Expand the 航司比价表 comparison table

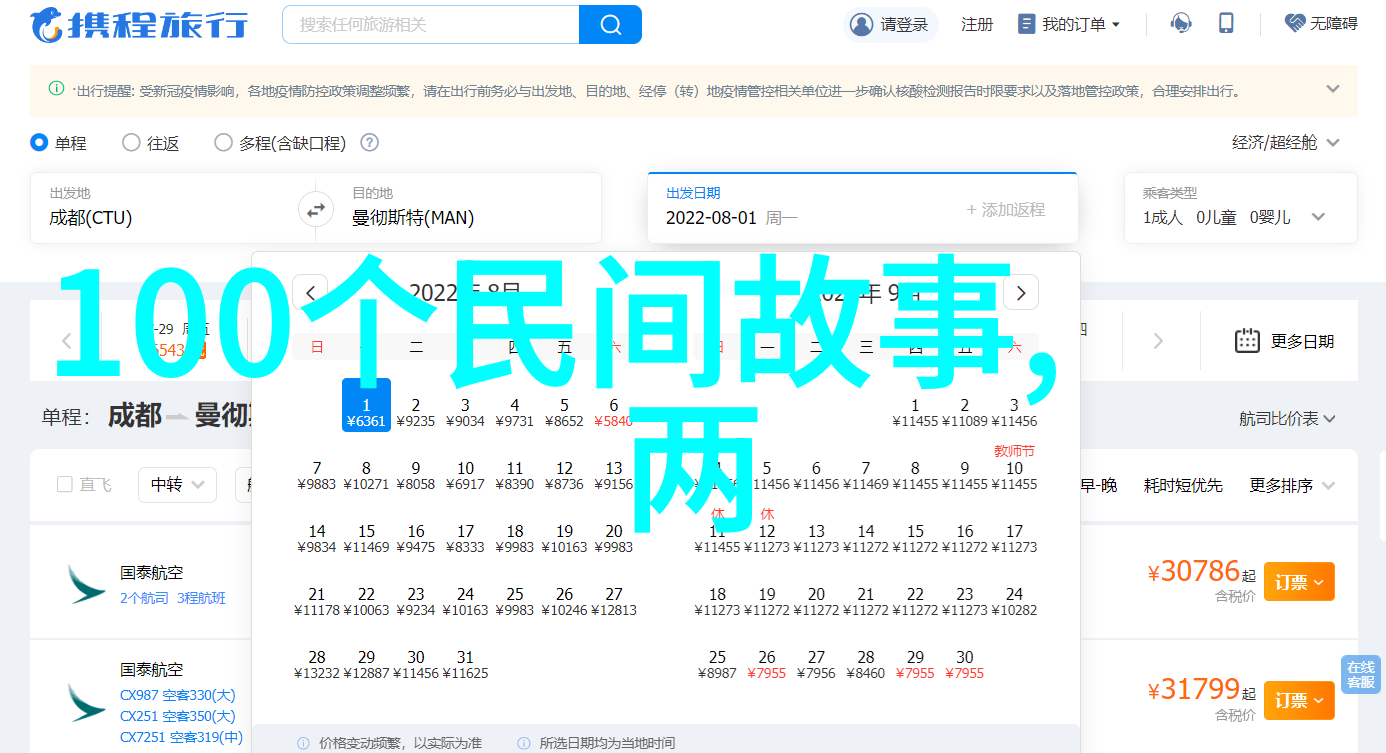(1288, 419)
